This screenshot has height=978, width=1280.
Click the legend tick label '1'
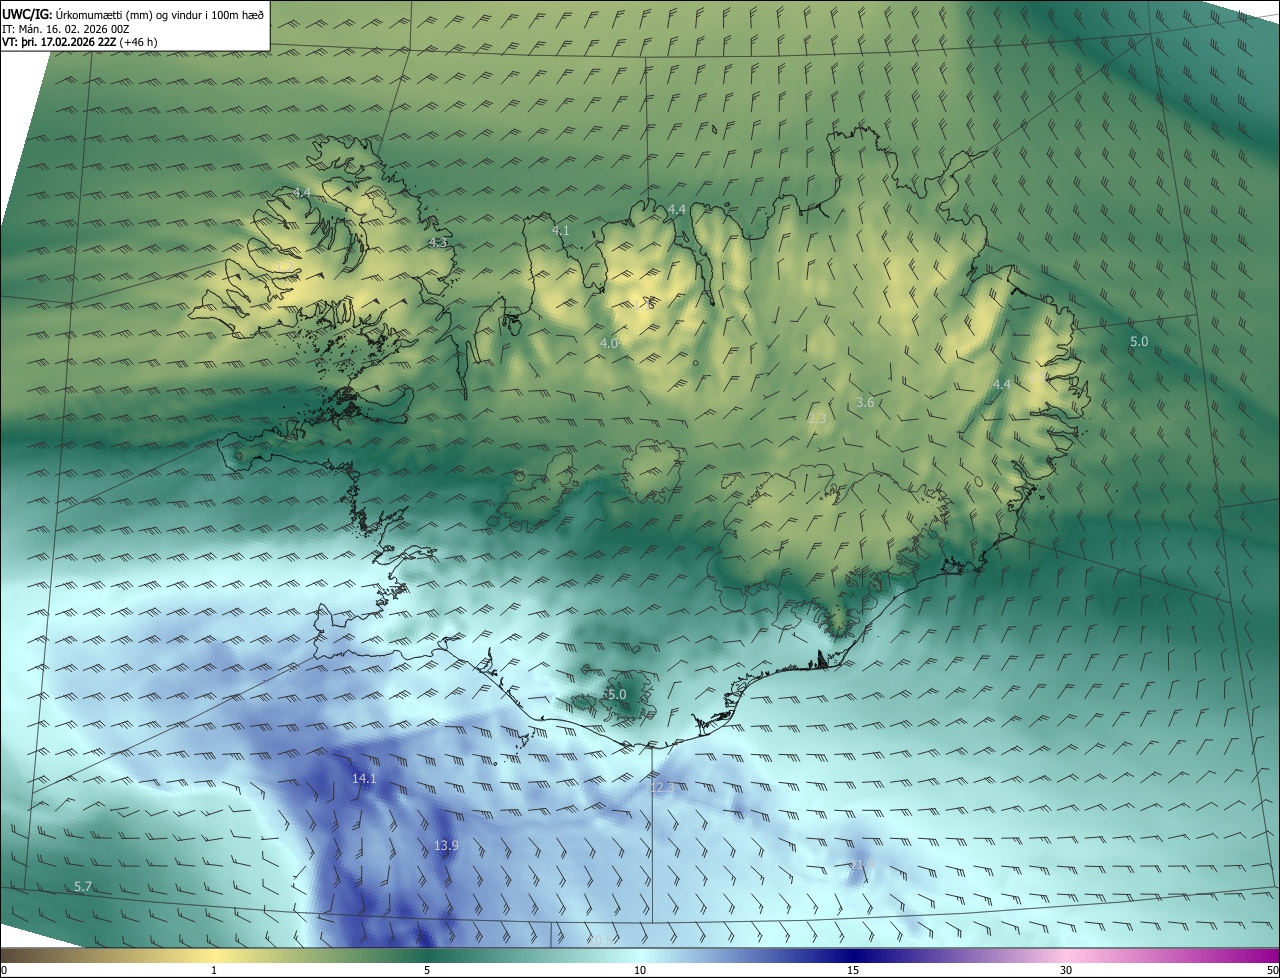[x=214, y=970]
